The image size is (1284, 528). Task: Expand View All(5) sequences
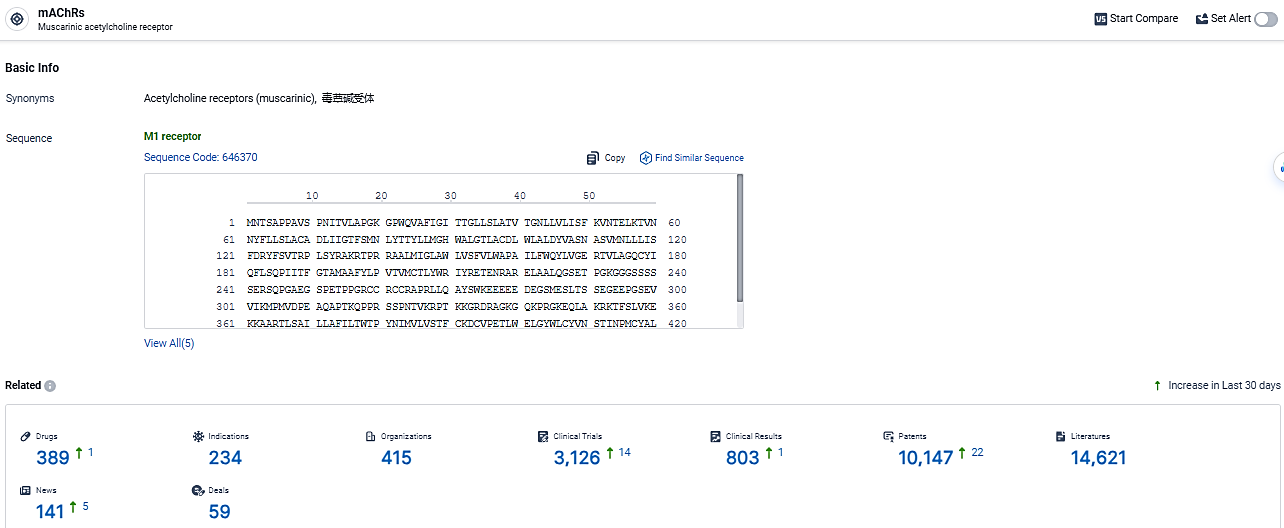169,343
